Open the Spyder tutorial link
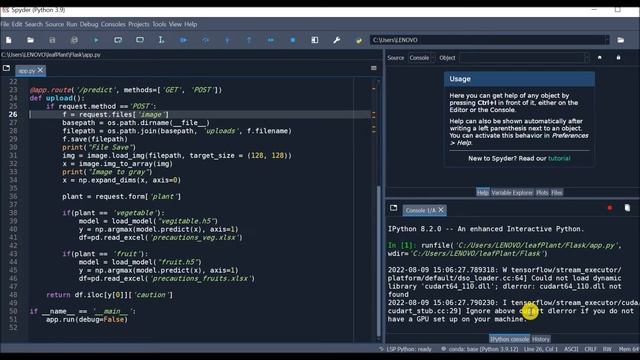The height and width of the screenshot is (360, 640). 559,158
